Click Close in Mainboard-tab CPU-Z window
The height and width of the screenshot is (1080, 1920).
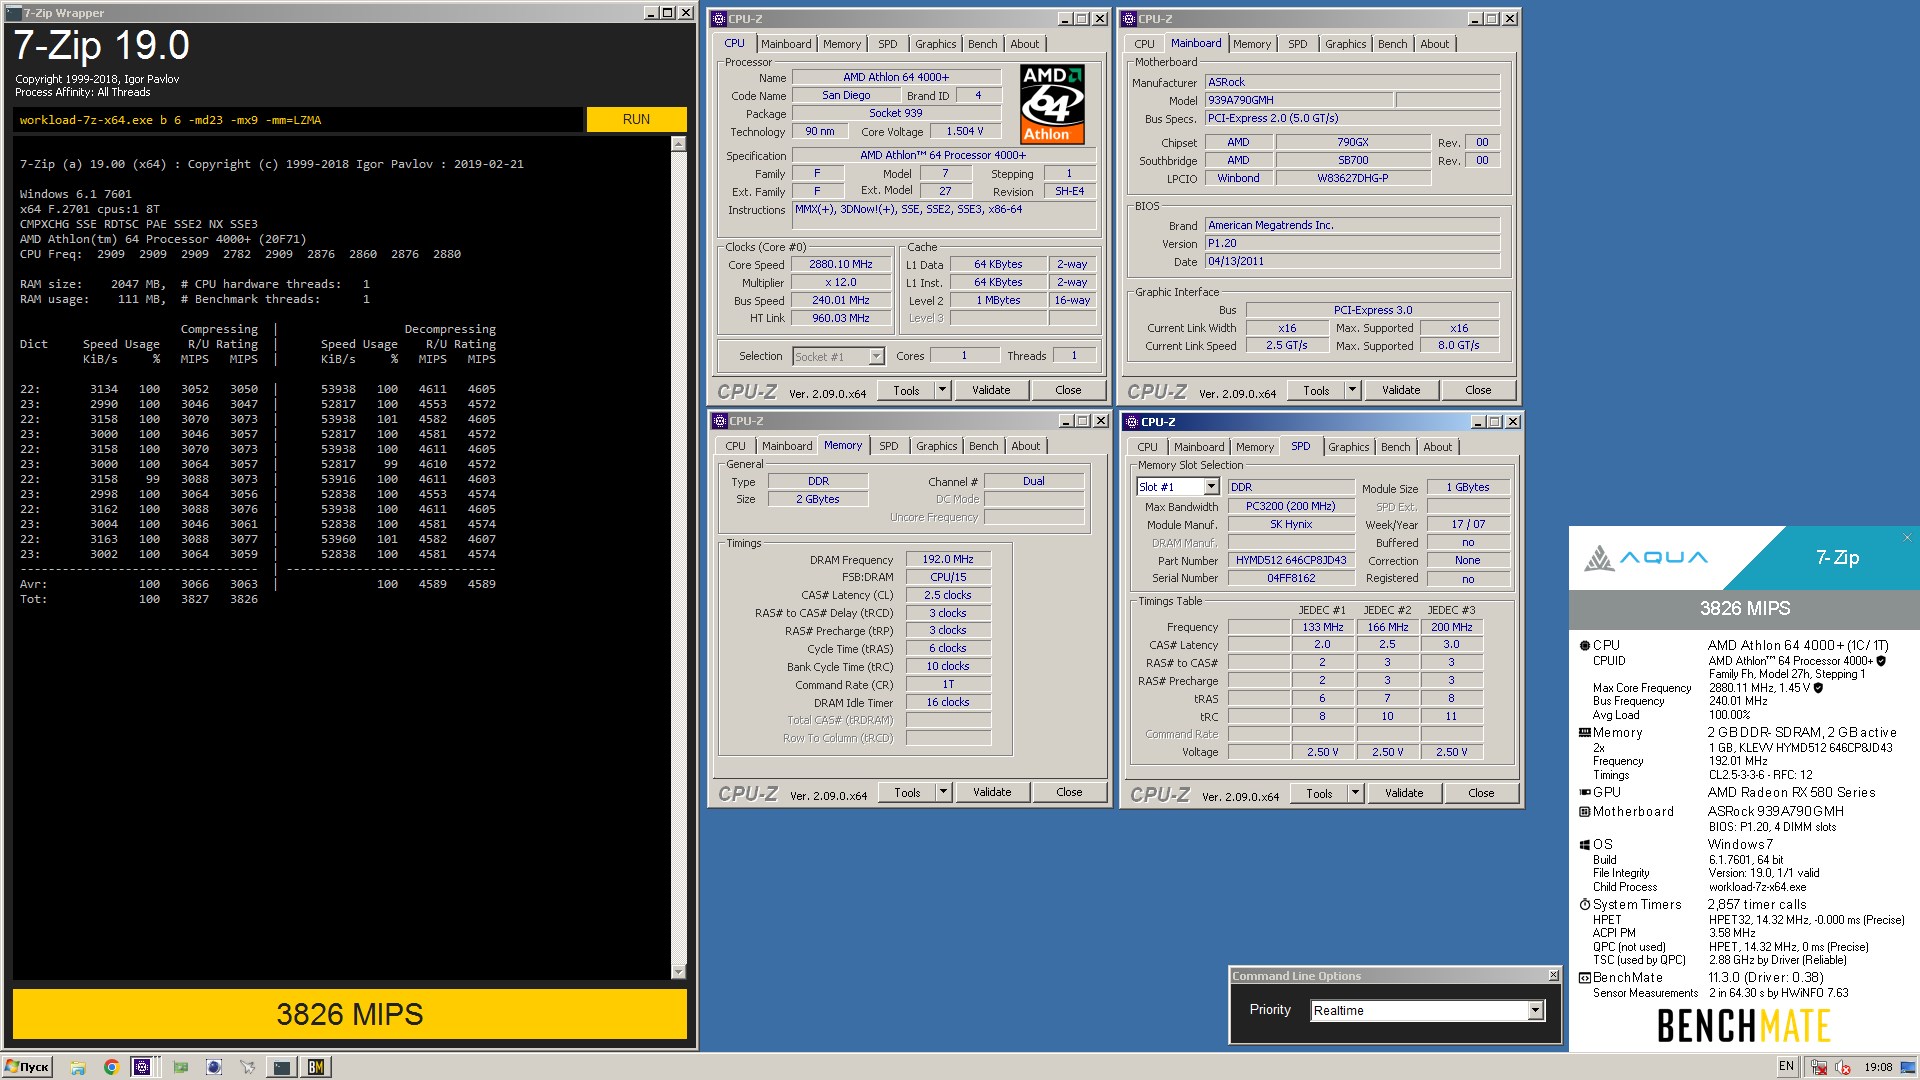[1478, 390]
